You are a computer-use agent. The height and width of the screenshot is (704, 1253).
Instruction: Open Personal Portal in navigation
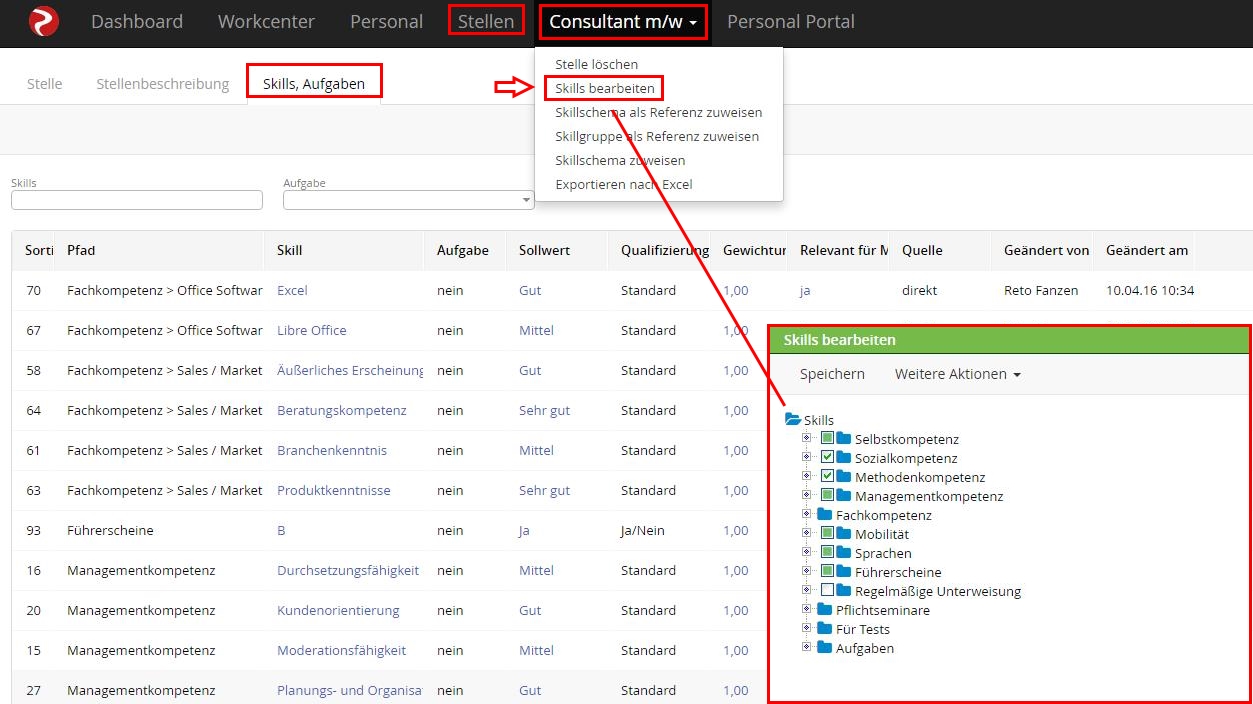pyautogui.click(x=791, y=21)
